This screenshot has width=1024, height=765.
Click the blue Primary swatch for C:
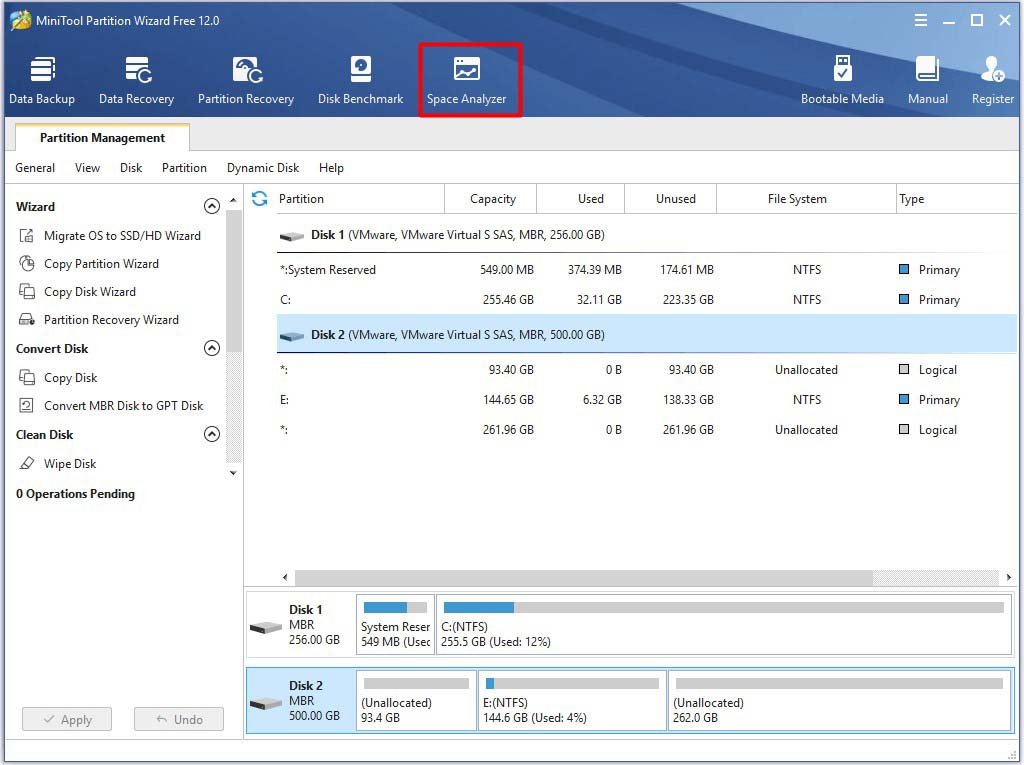(x=904, y=299)
